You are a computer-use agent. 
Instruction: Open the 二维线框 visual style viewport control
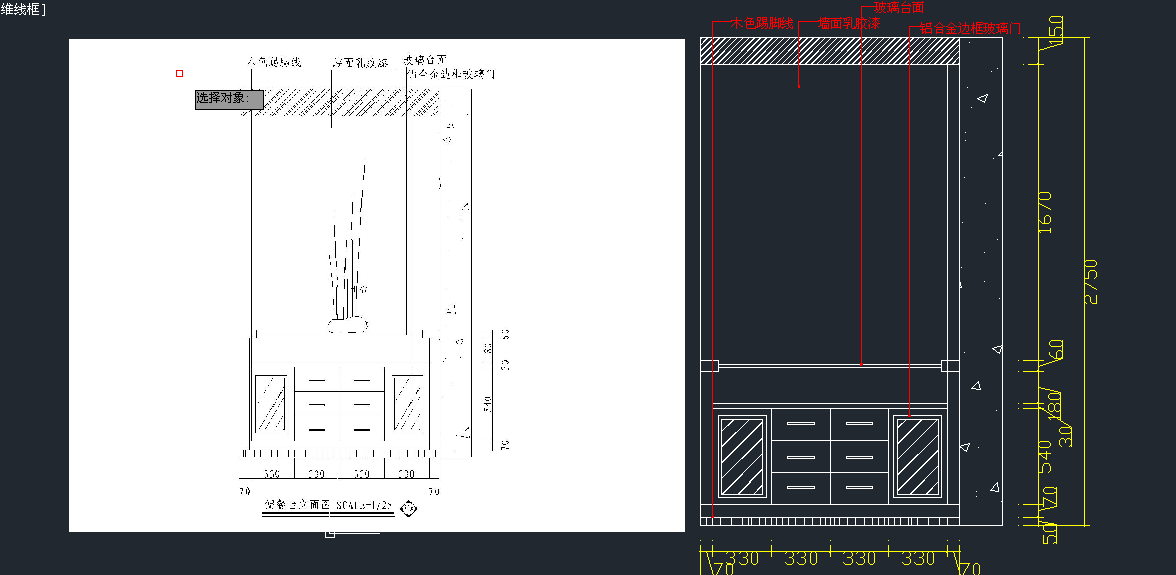click(x=22, y=9)
